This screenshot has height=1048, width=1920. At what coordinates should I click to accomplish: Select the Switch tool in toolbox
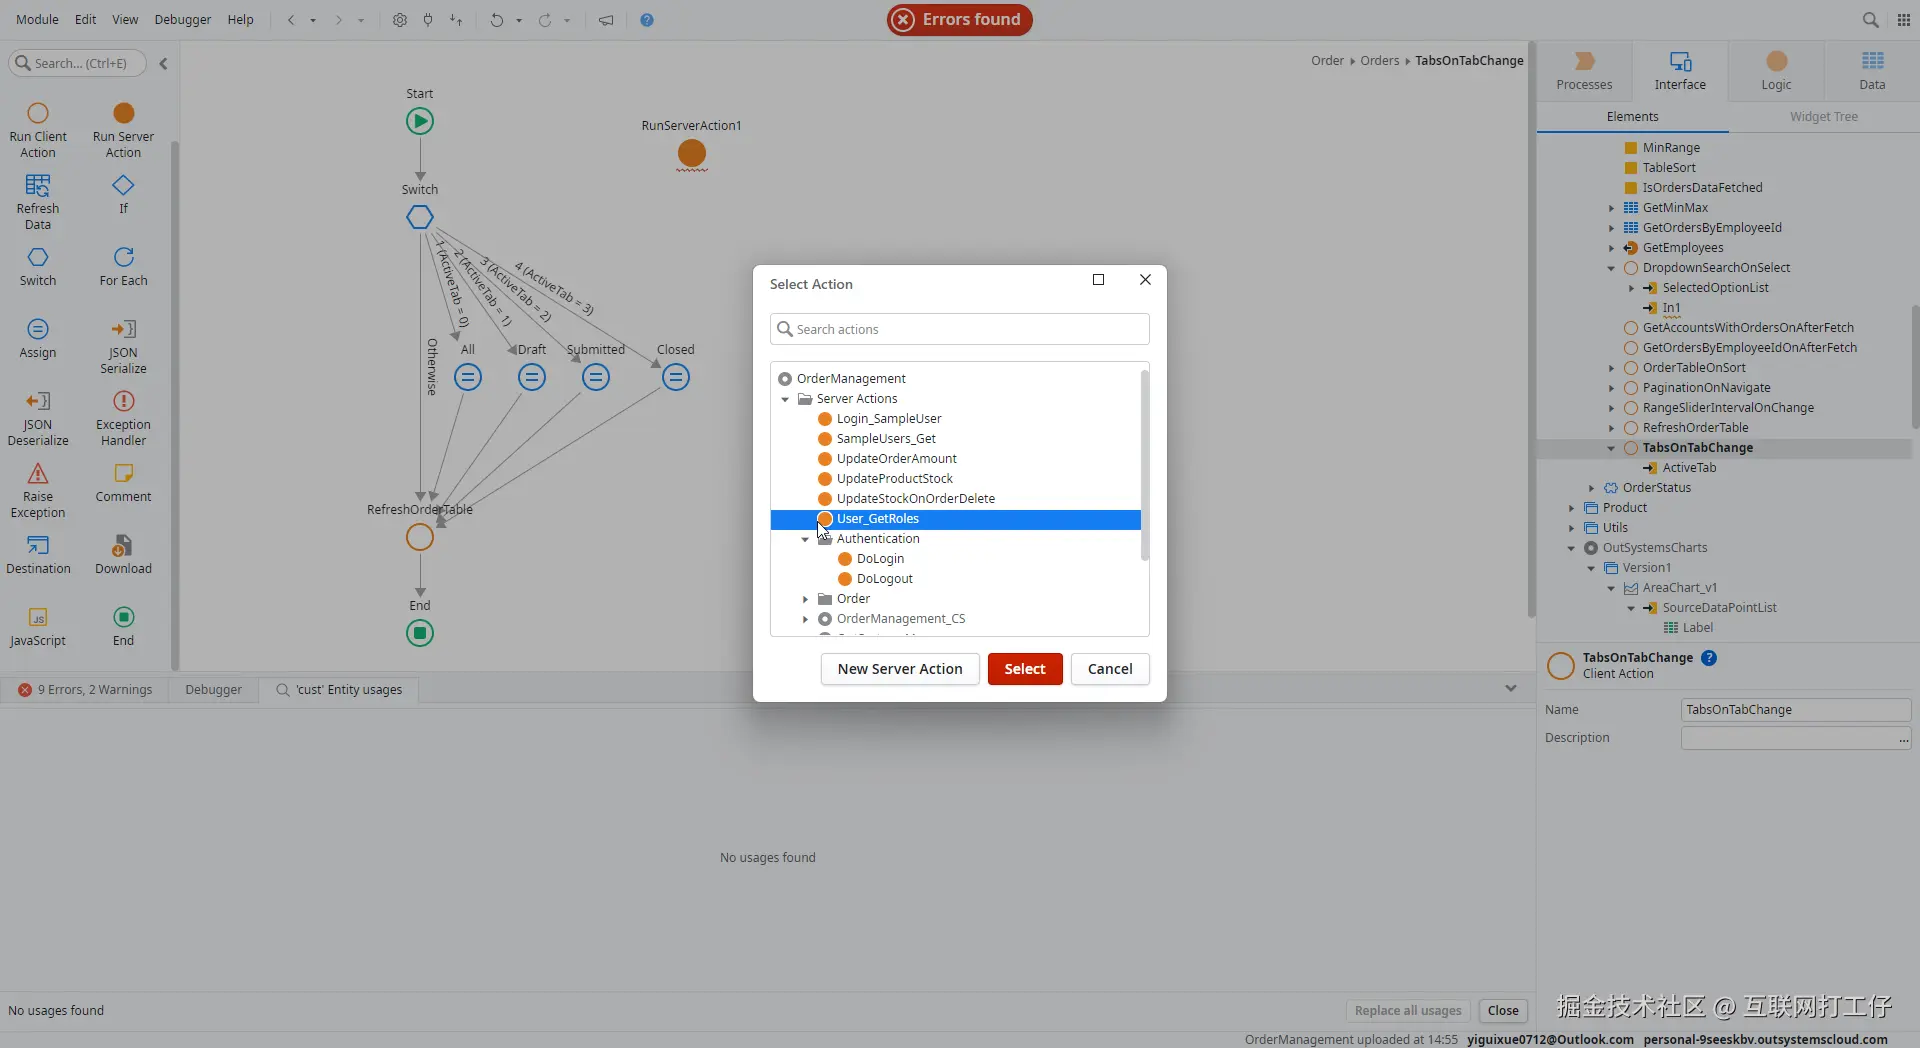click(38, 266)
